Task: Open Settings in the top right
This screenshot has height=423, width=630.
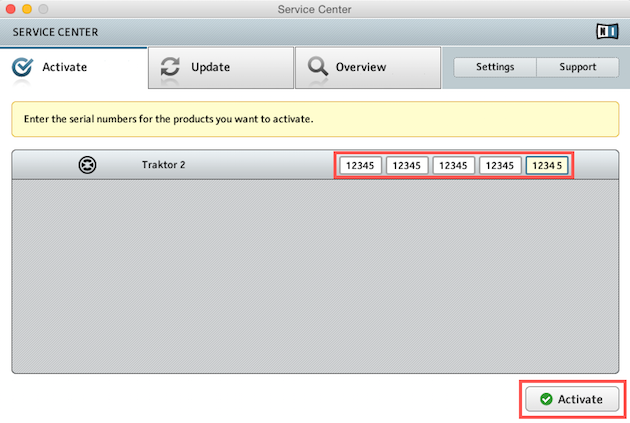Action: pyautogui.click(x=495, y=67)
